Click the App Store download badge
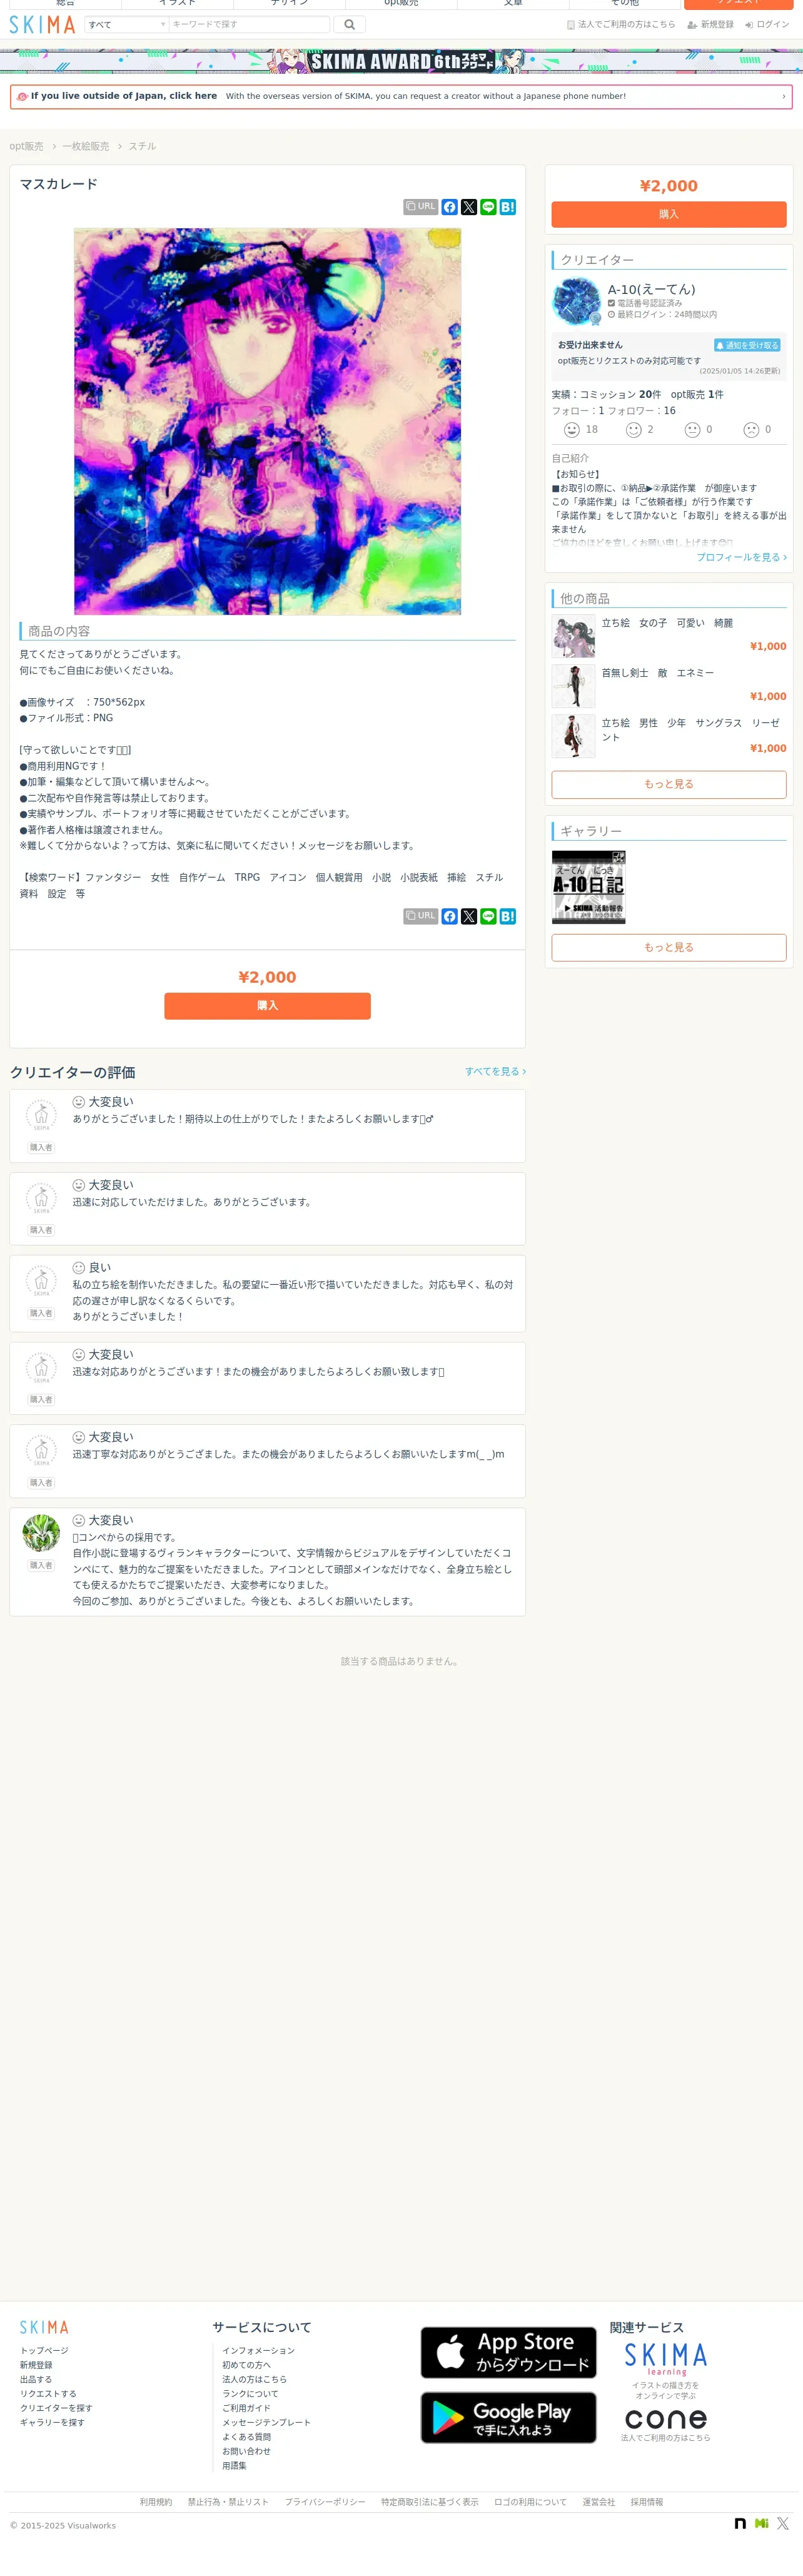 click(x=508, y=2352)
